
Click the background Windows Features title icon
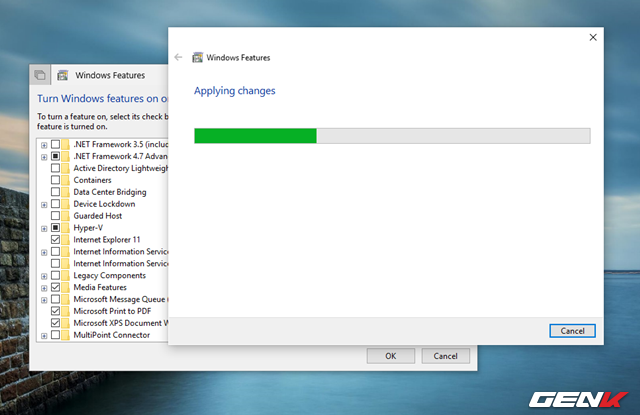point(62,75)
